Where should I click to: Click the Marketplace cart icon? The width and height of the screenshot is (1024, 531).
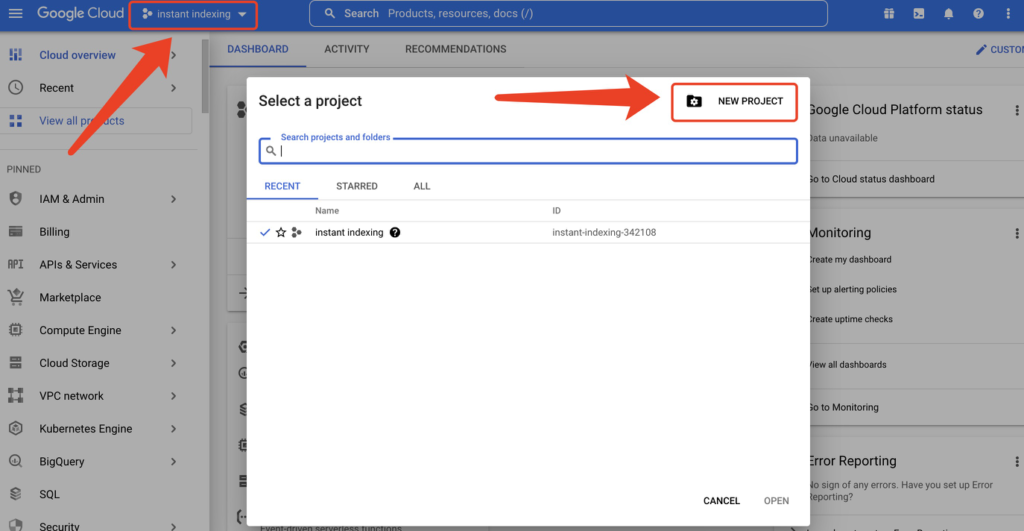(16, 297)
